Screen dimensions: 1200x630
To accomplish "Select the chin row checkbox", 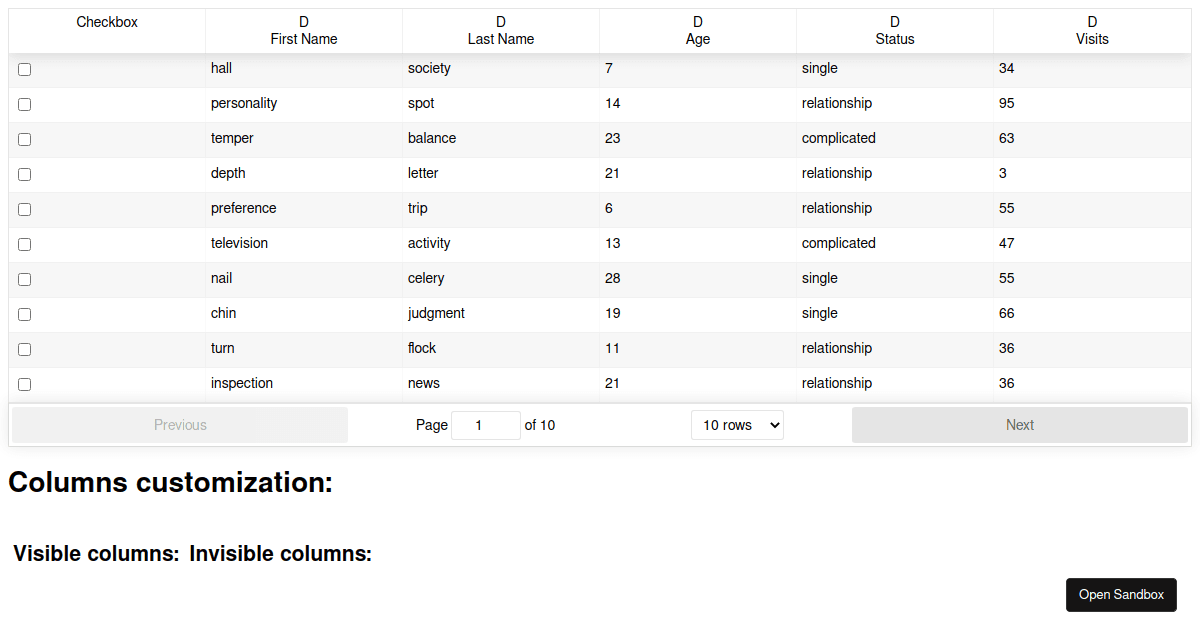I will click(25, 315).
